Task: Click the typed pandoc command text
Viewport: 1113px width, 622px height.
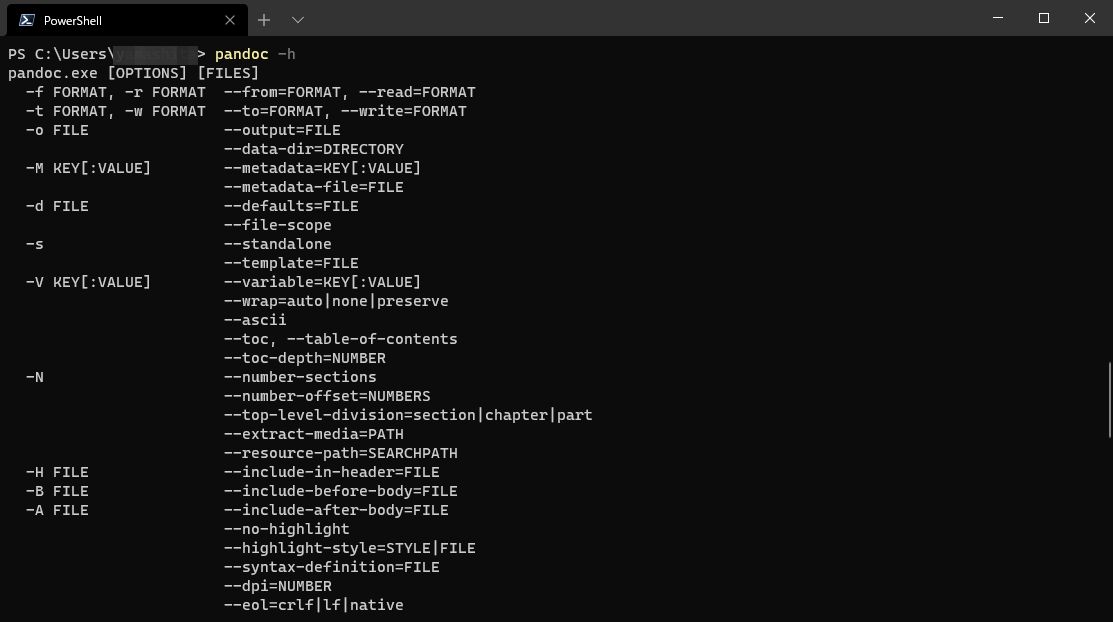Action: [x=241, y=54]
